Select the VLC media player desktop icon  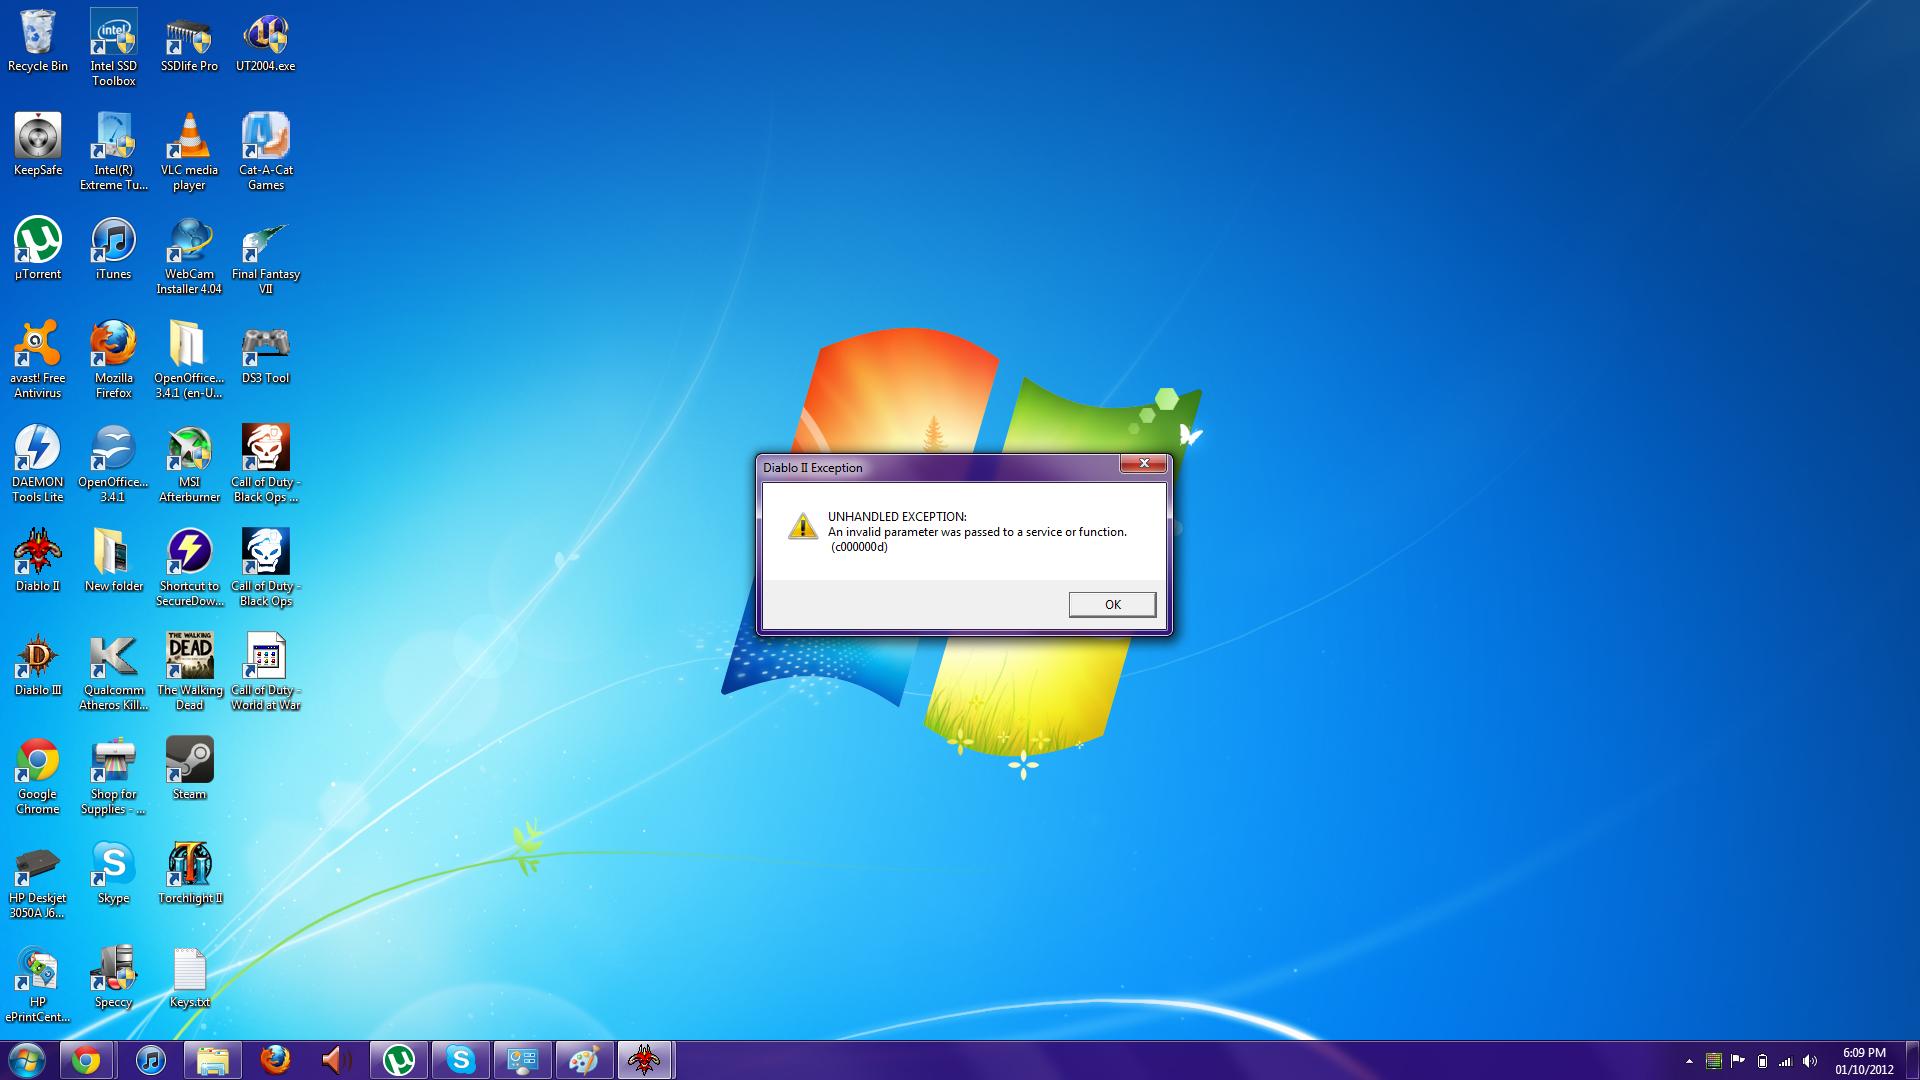189,152
